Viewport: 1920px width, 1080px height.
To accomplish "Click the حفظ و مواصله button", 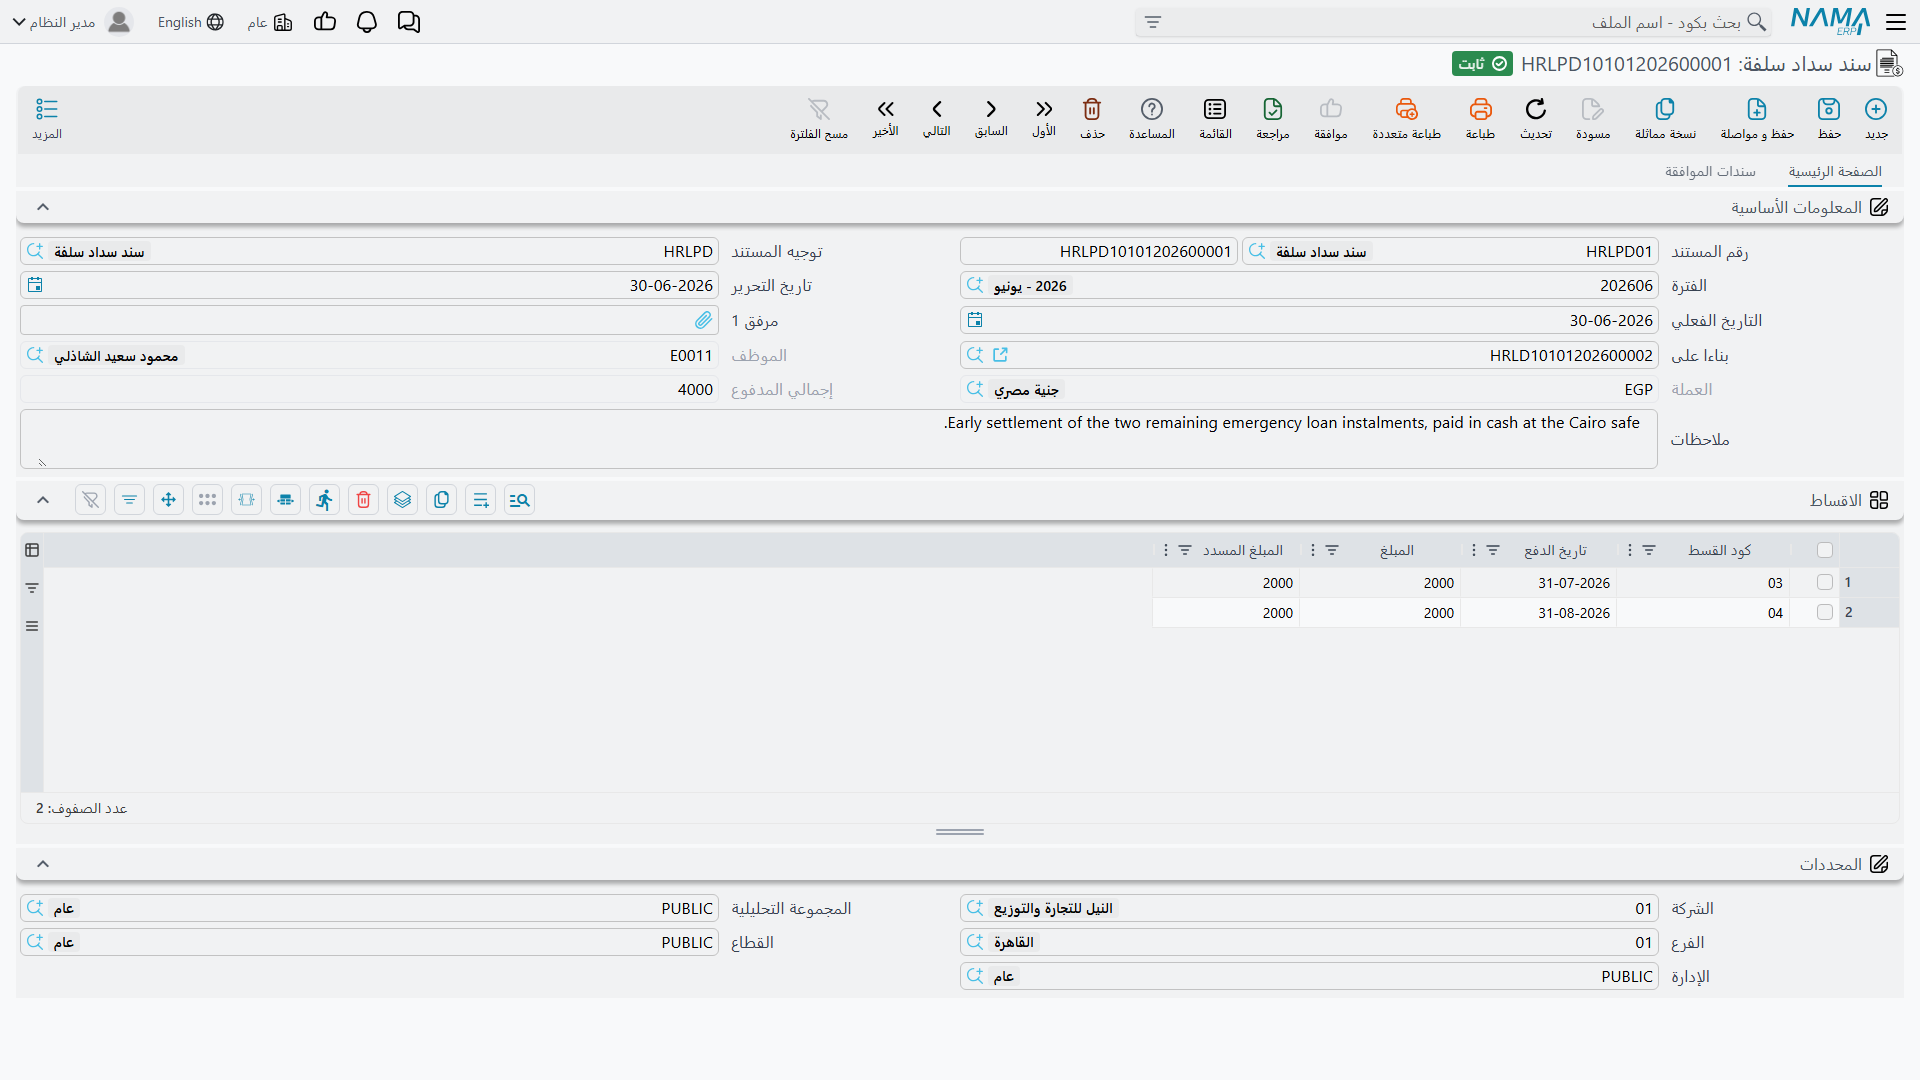I will click(x=1757, y=117).
